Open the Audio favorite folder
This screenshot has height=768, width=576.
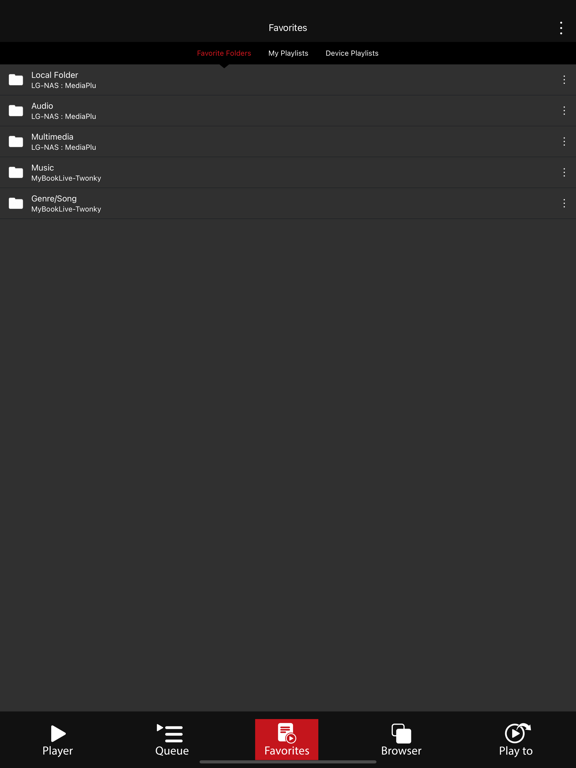(x=288, y=111)
